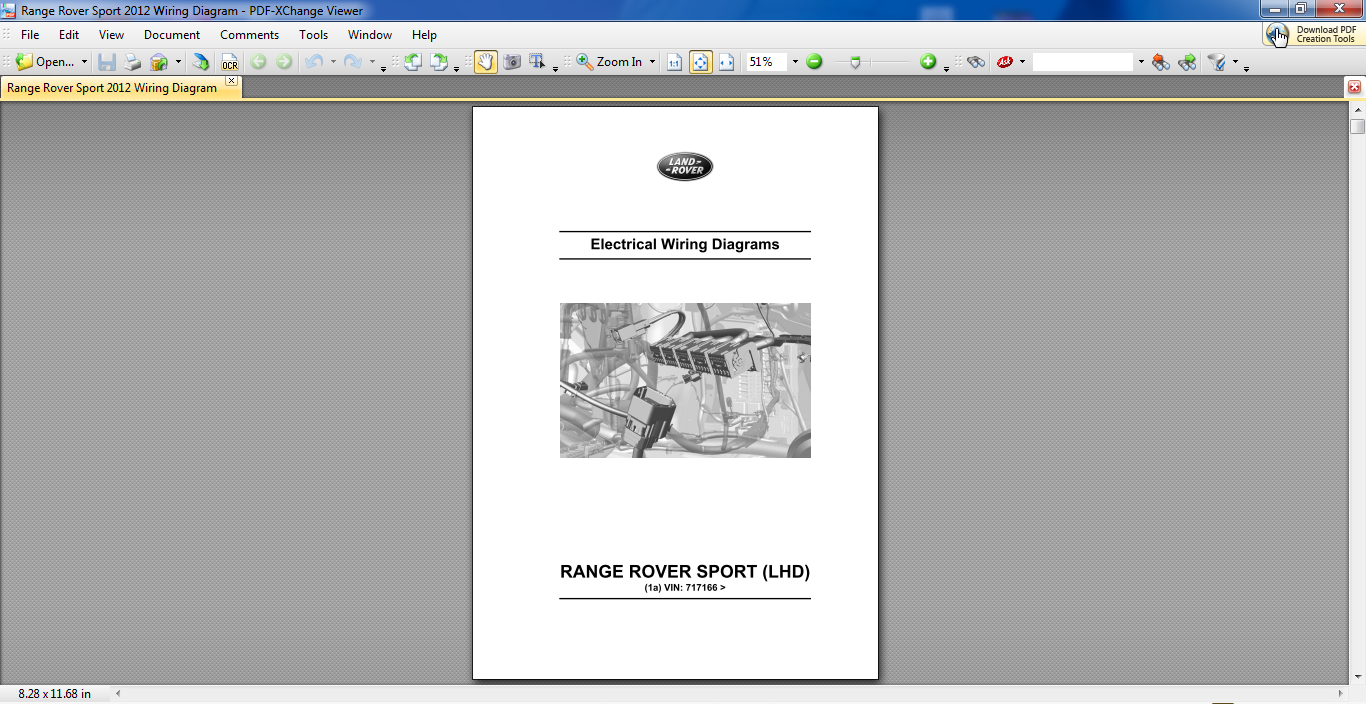Open the Redo history dropdown arrow
1366x704 pixels.
coord(372,62)
